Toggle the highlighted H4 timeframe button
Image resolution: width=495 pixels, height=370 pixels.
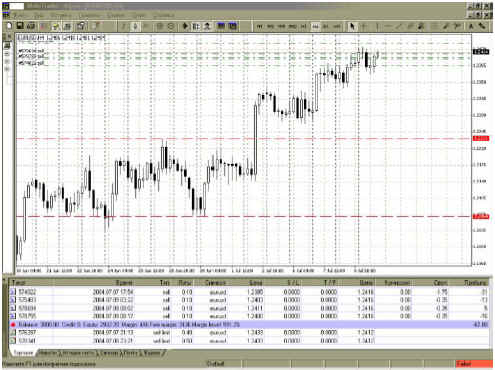pos(315,26)
